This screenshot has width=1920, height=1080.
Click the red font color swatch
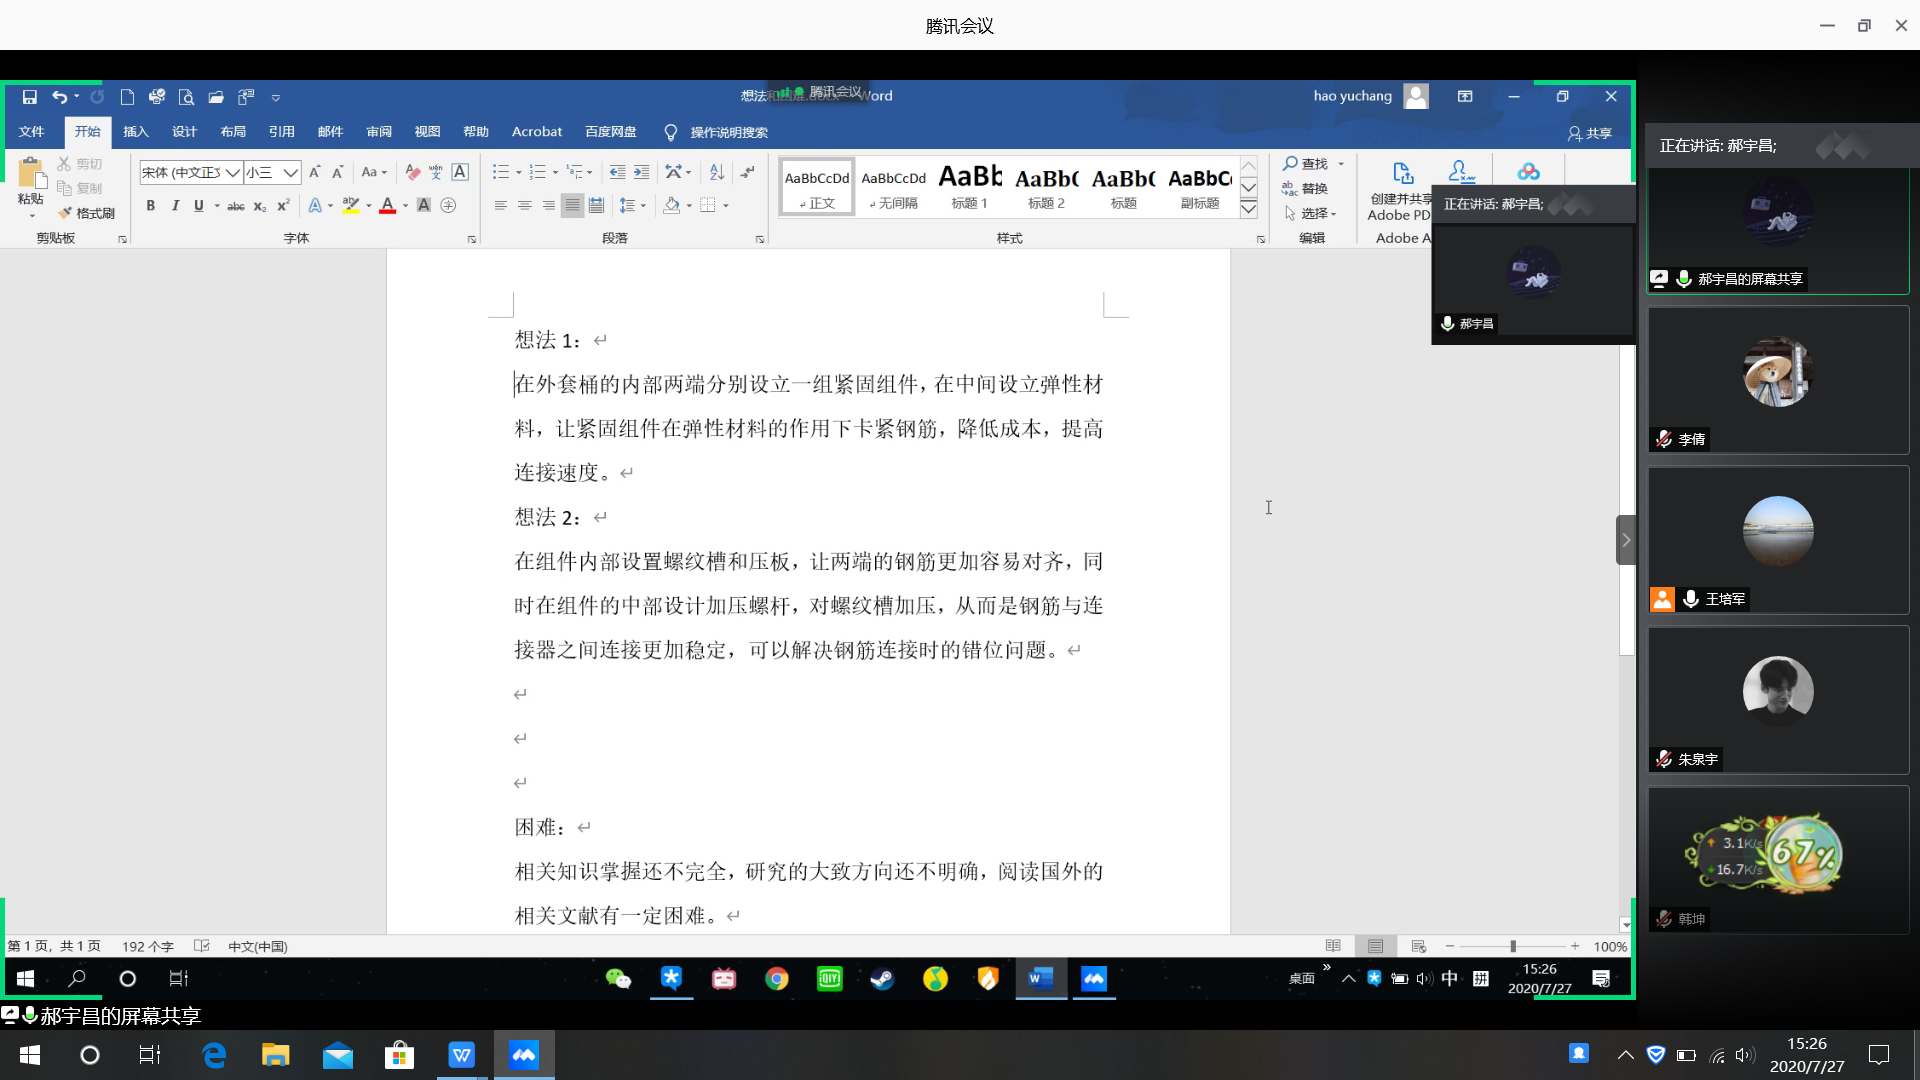click(x=387, y=206)
